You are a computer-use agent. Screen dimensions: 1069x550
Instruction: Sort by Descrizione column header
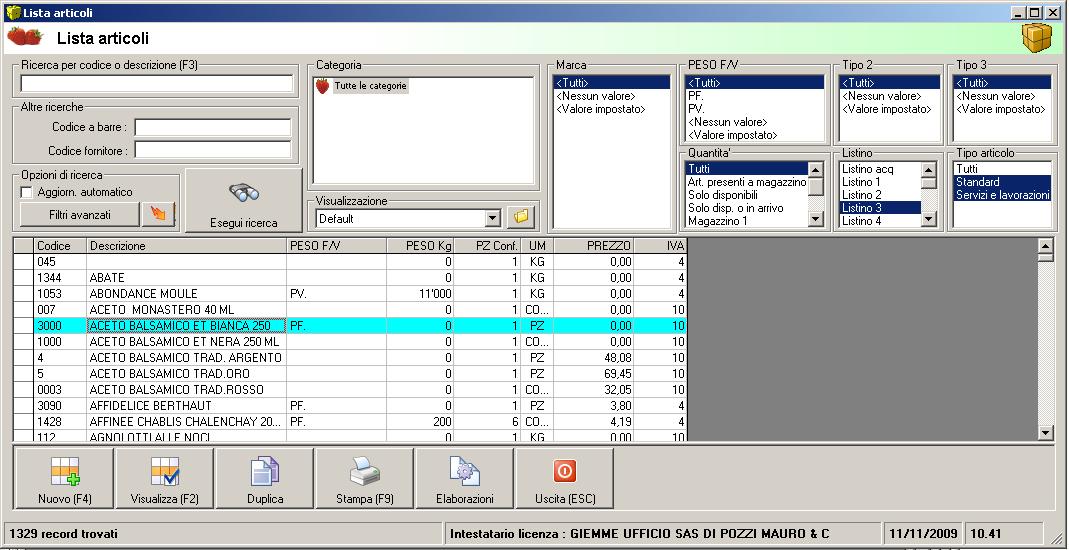(x=186, y=245)
